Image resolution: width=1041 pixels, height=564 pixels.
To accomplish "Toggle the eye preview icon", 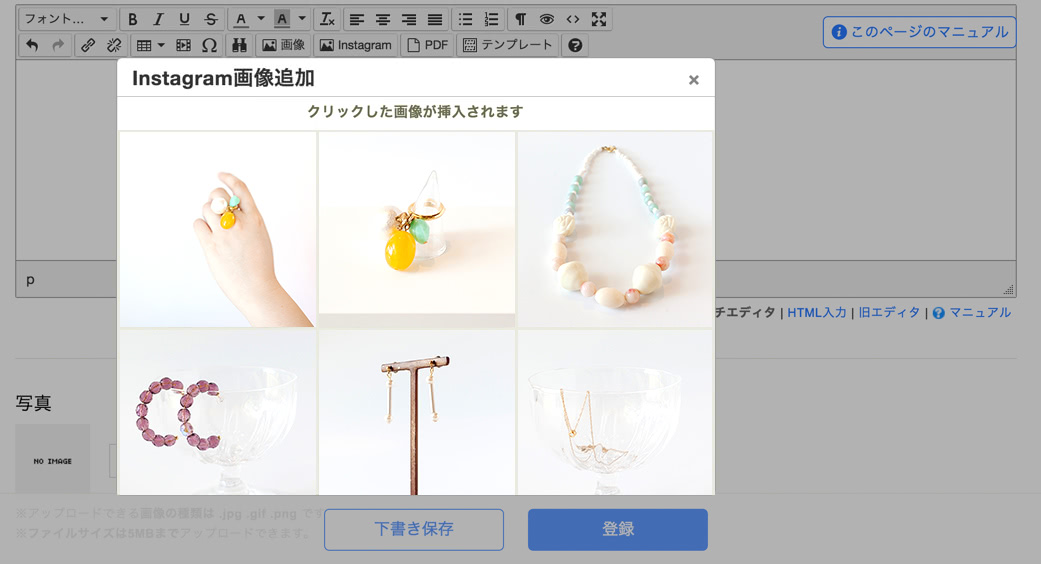I will tap(547, 19).
